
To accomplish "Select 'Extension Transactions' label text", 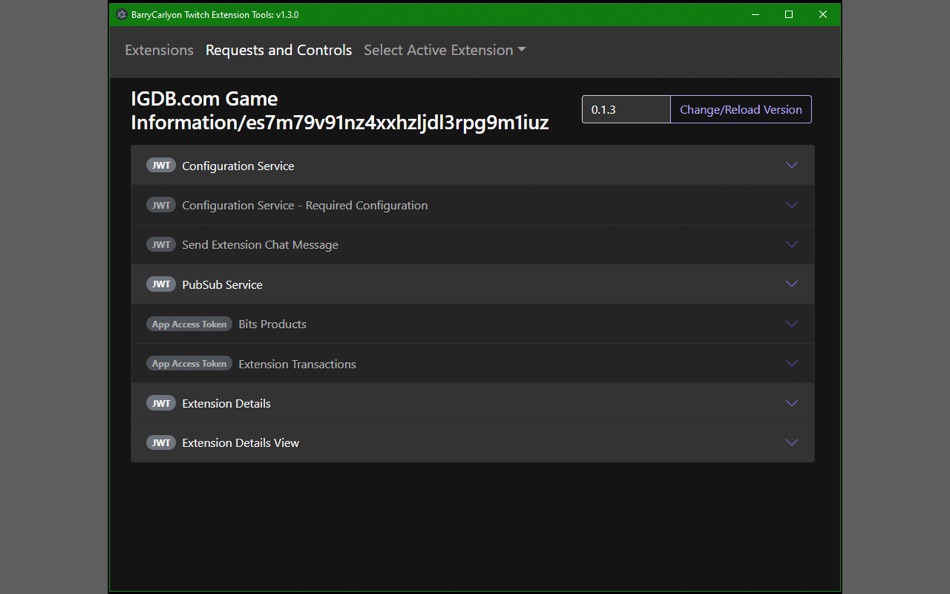I will coord(297,364).
